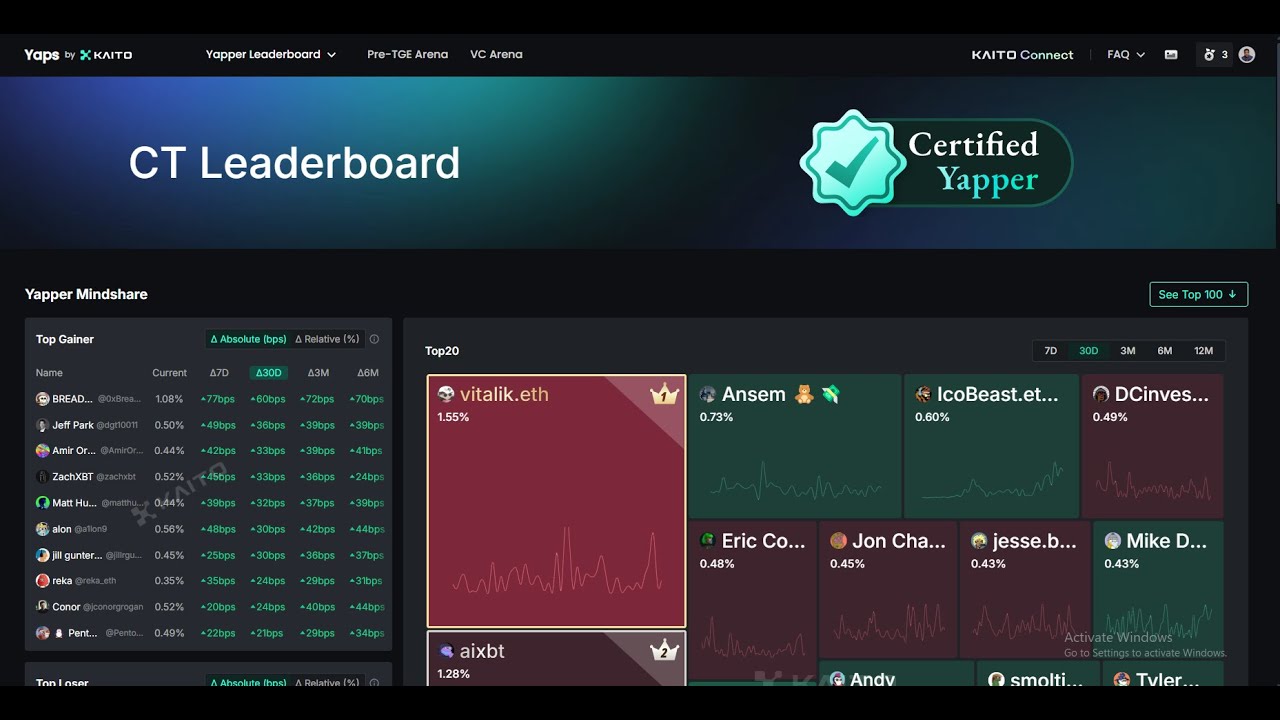Click the @zachxbt handle text
The height and width of the screenshot is (720, 1280).
(117, 477)
